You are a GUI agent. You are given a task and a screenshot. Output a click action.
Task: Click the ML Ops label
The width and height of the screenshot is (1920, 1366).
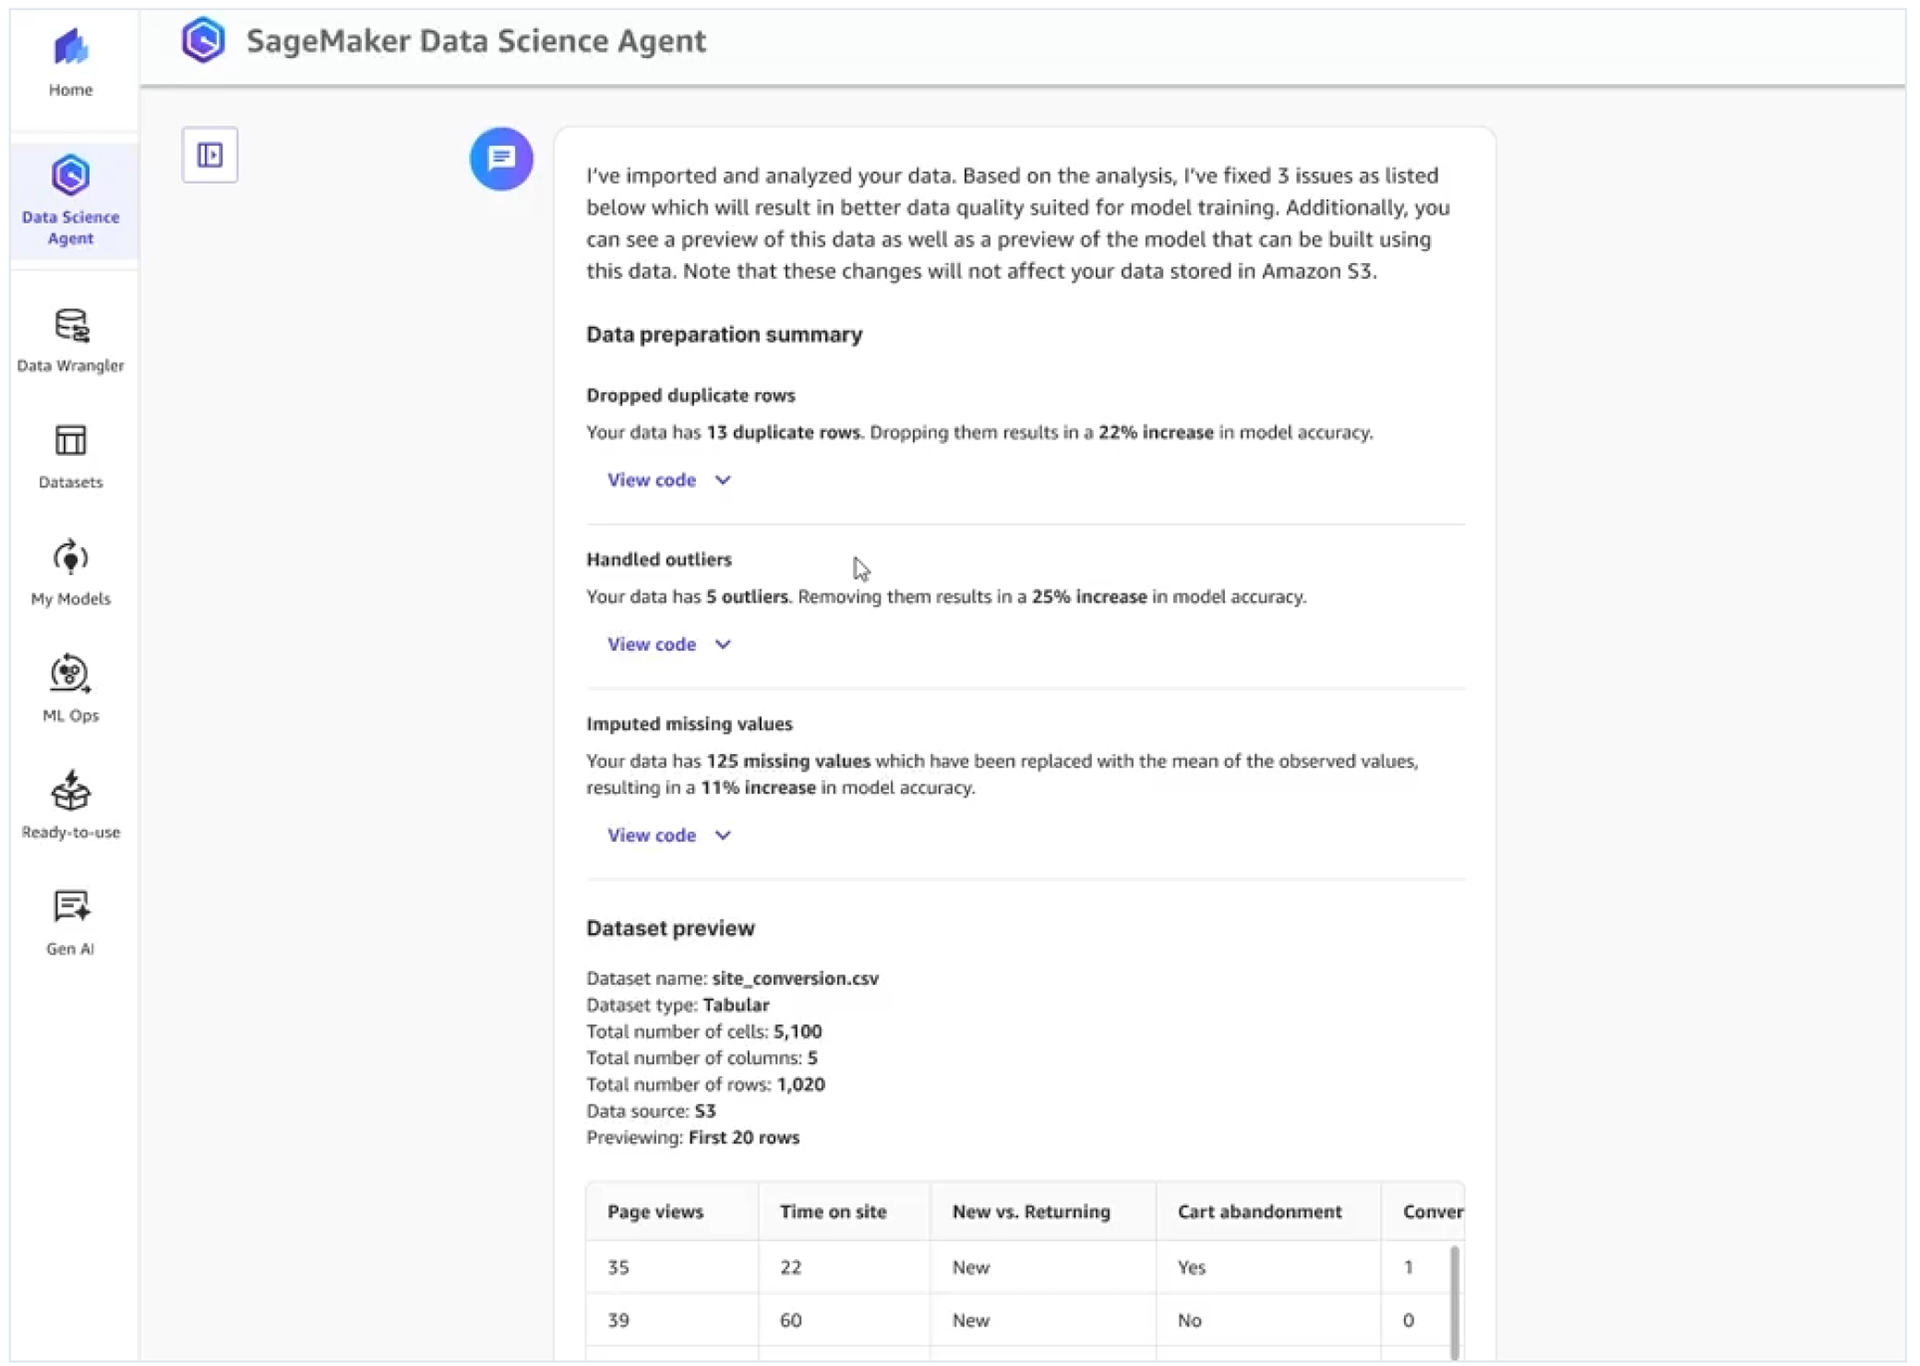pos(70,716)
